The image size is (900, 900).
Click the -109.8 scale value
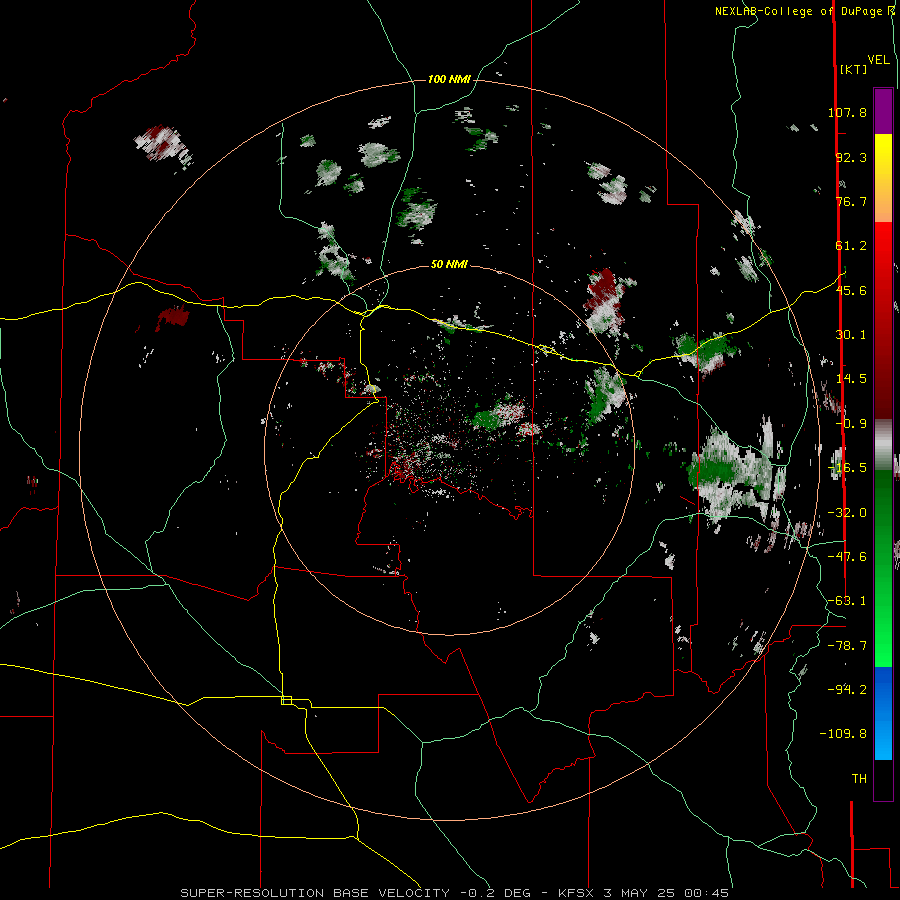[843, 734]
